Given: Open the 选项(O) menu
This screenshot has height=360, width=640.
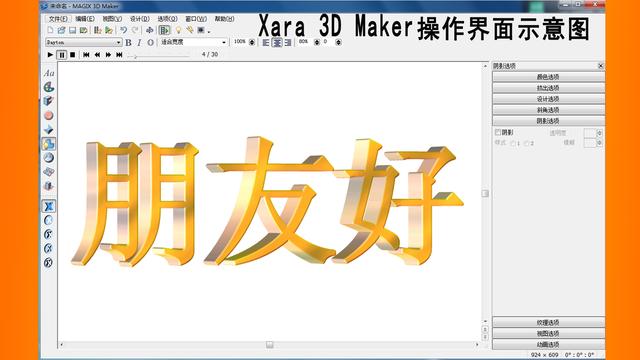Looking at the screenshot, I should [167, 19].
